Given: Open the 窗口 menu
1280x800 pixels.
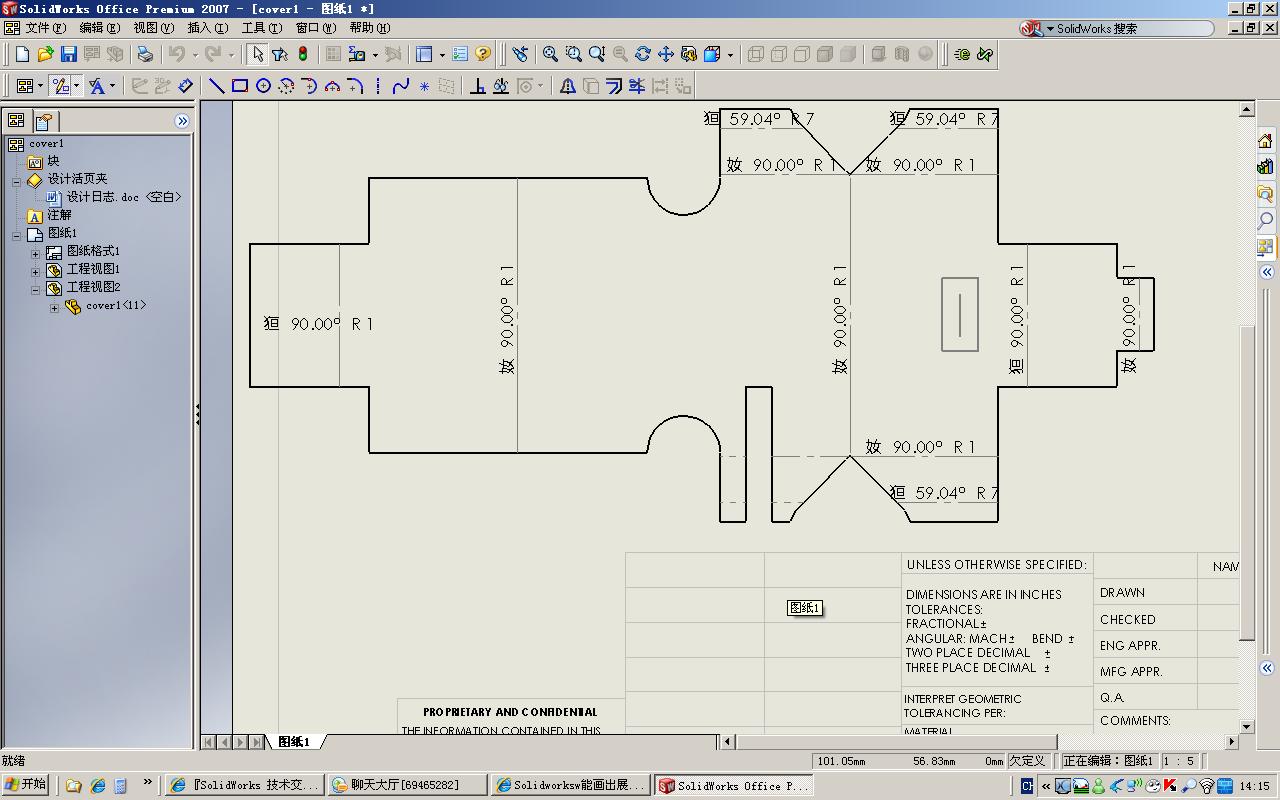Looking at the screenshot, I should pyautogui.click(x=315, y=28).
